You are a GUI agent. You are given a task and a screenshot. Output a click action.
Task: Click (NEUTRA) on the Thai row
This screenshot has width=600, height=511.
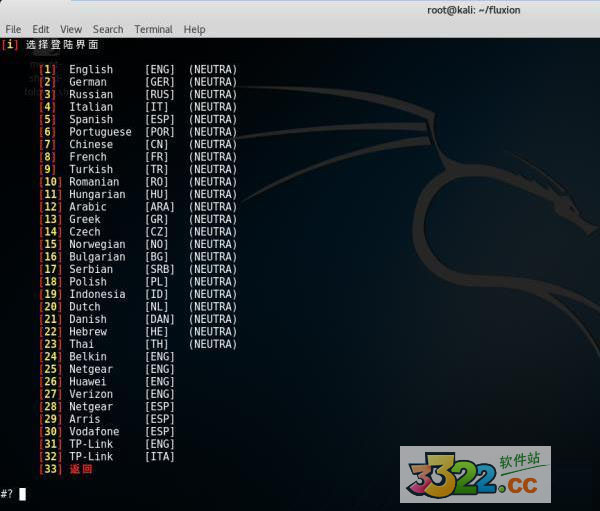[213, 344]
